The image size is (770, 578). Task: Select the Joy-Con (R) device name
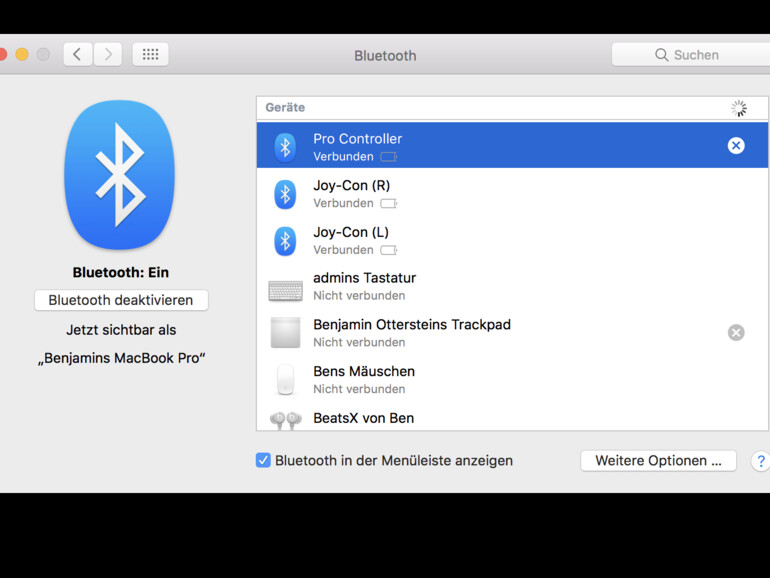[x=352, y=185]
